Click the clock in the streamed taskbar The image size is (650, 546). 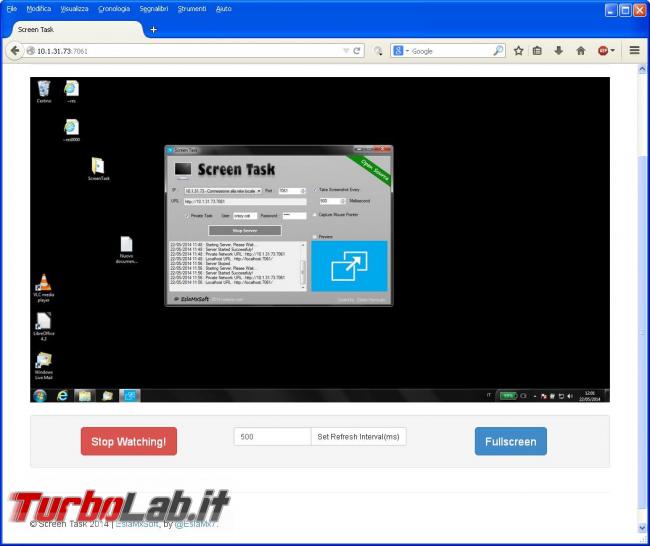point(589,396)
